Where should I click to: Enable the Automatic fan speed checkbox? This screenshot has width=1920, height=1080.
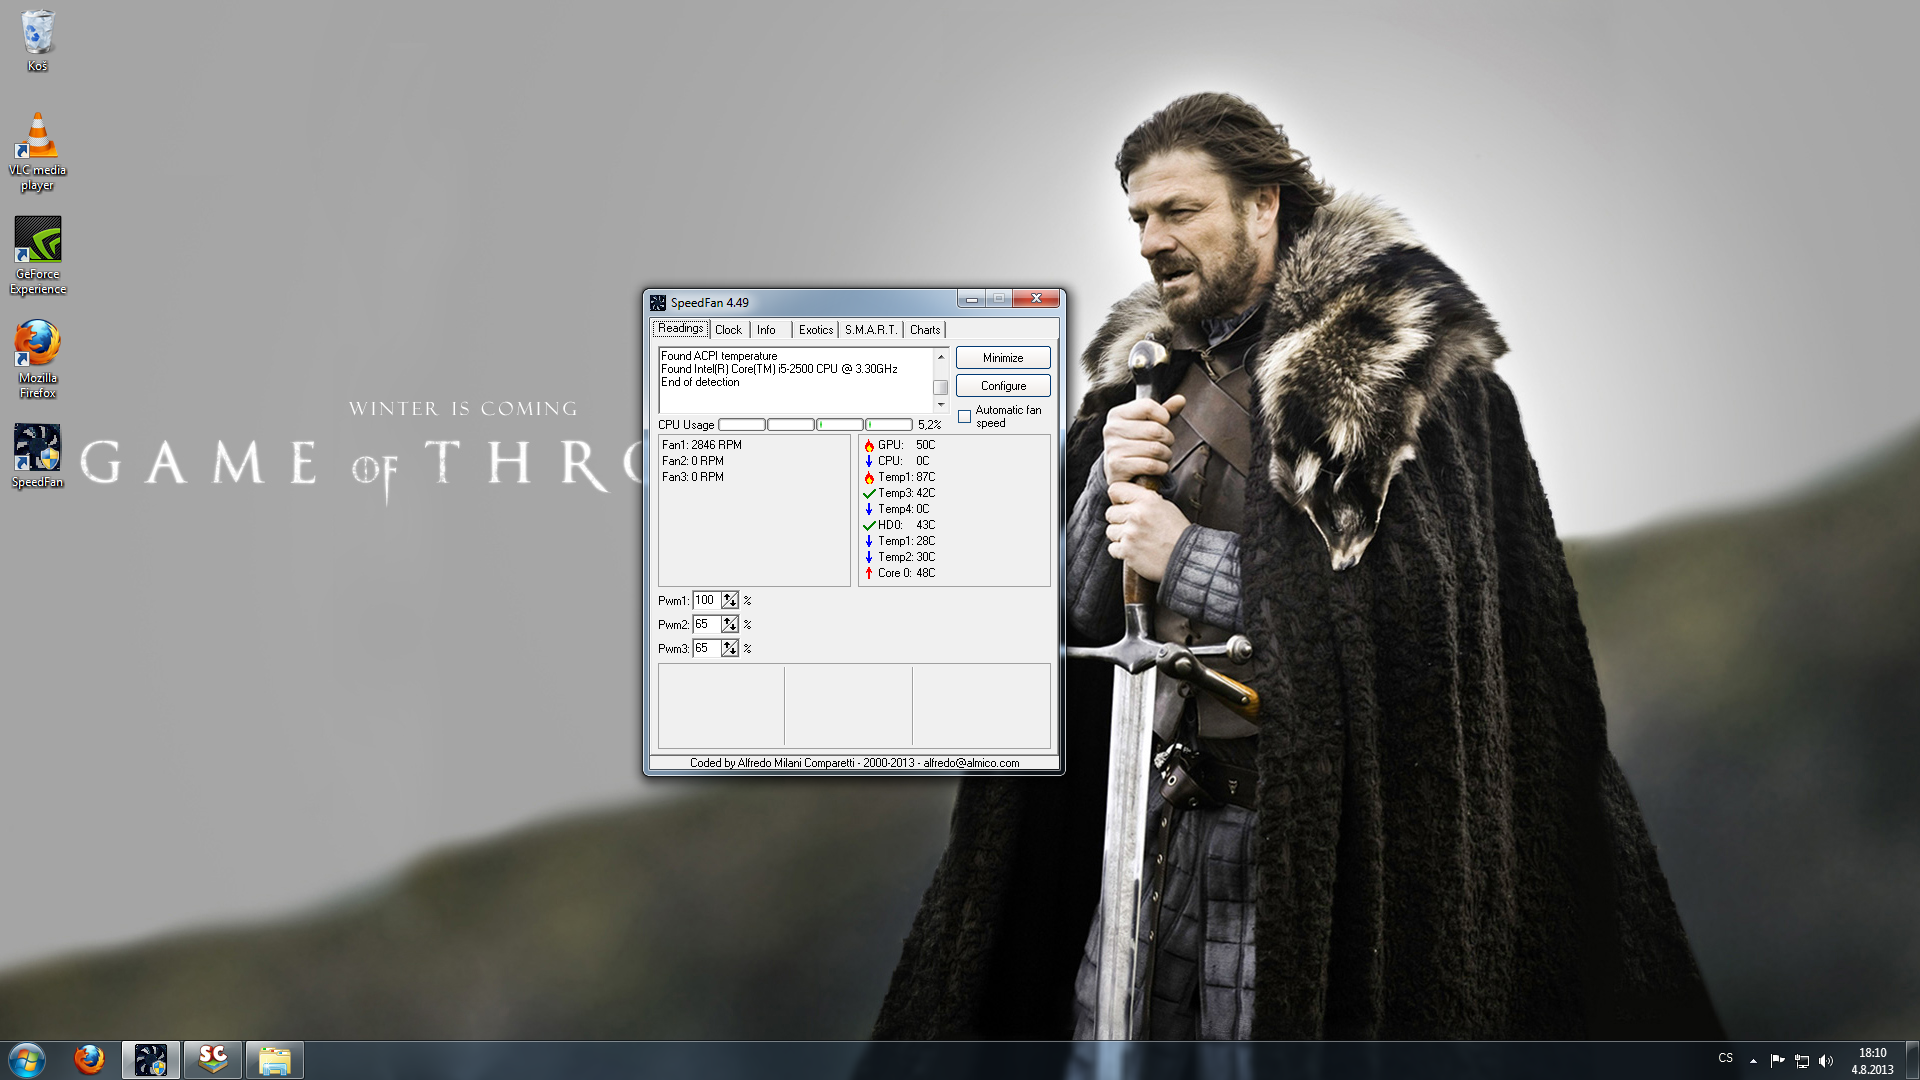point(965,416)
